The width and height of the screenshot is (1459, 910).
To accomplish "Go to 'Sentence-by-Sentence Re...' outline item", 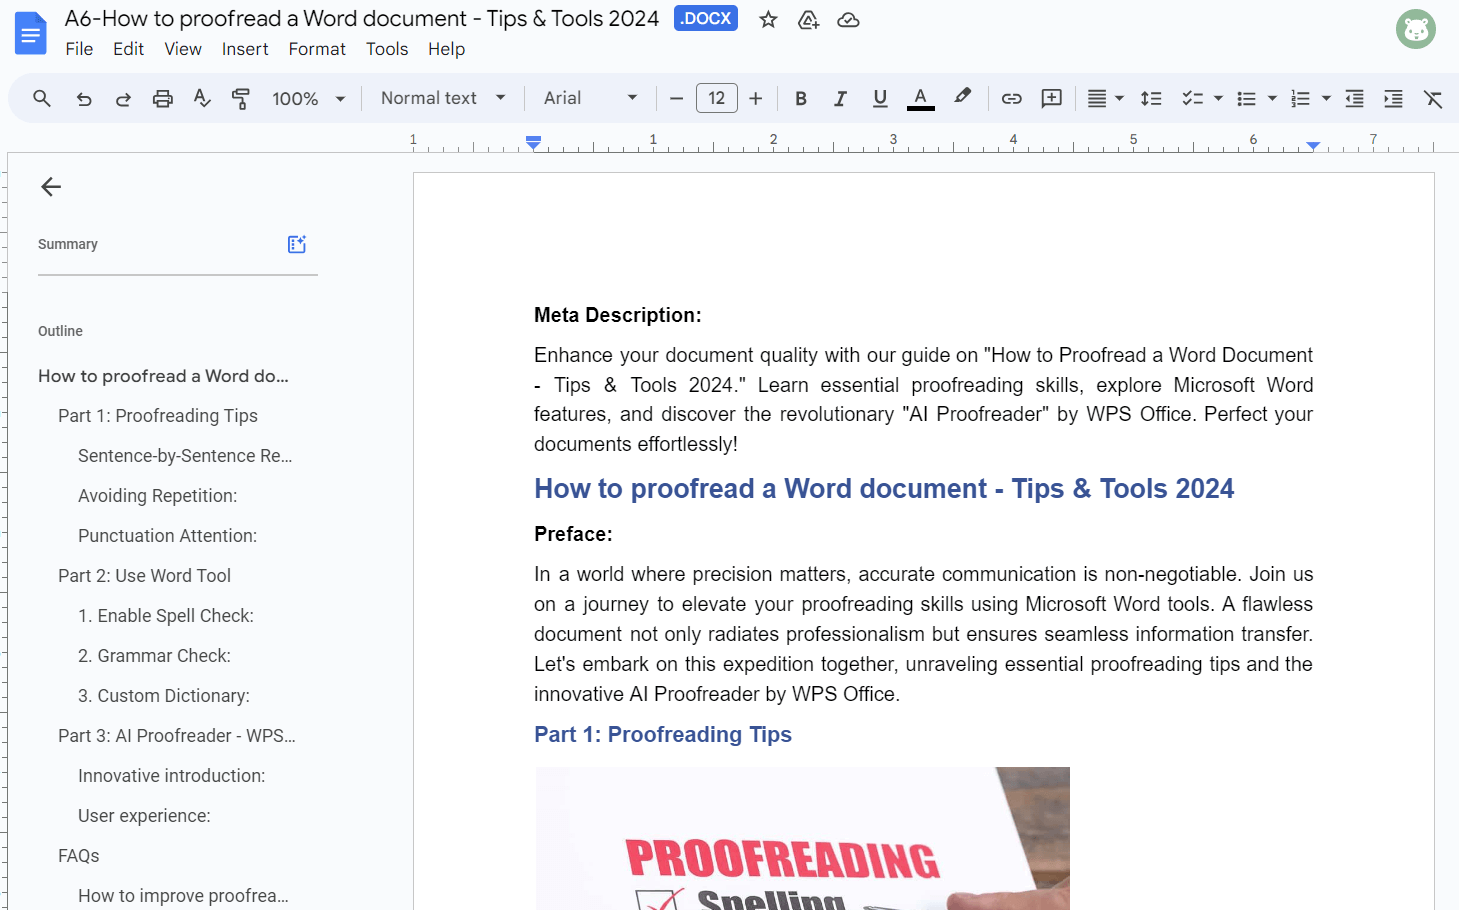I will pos(185,456).
